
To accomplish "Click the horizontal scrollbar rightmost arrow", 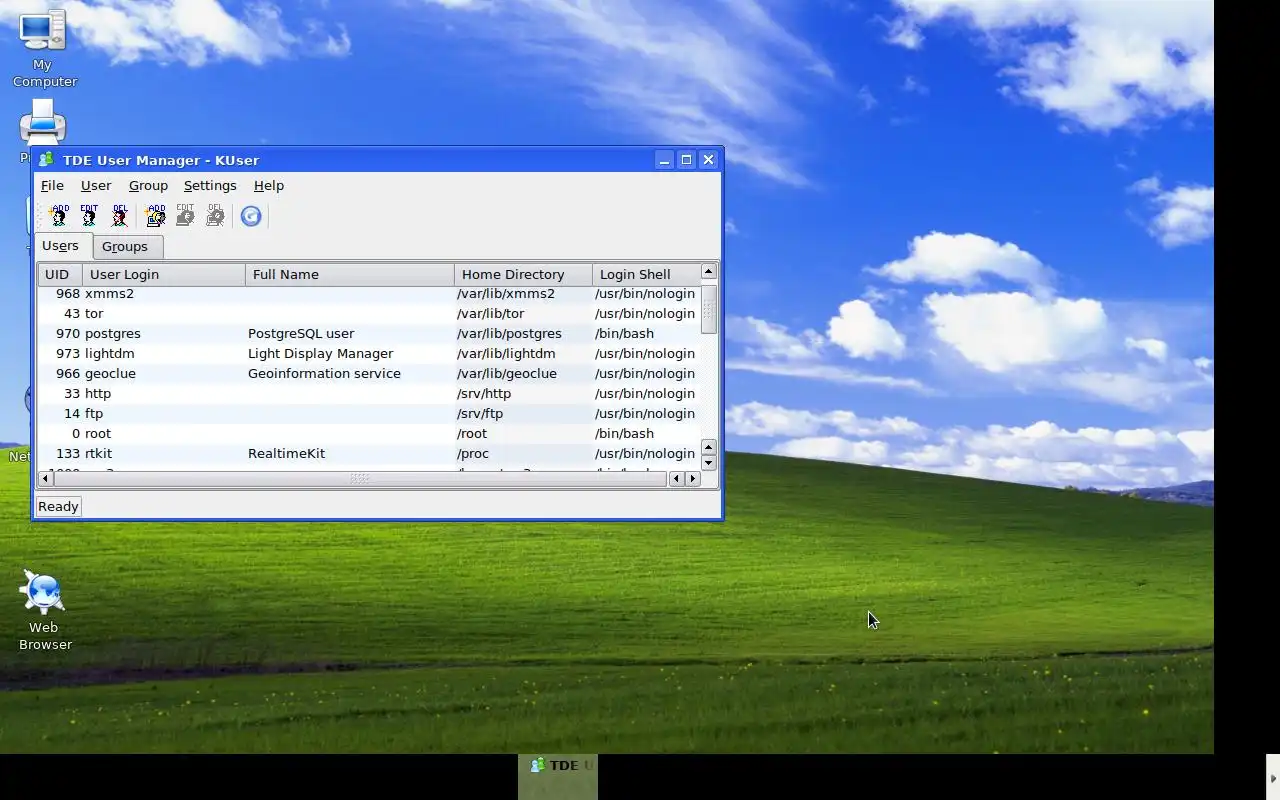I will [x=693, y=479].
